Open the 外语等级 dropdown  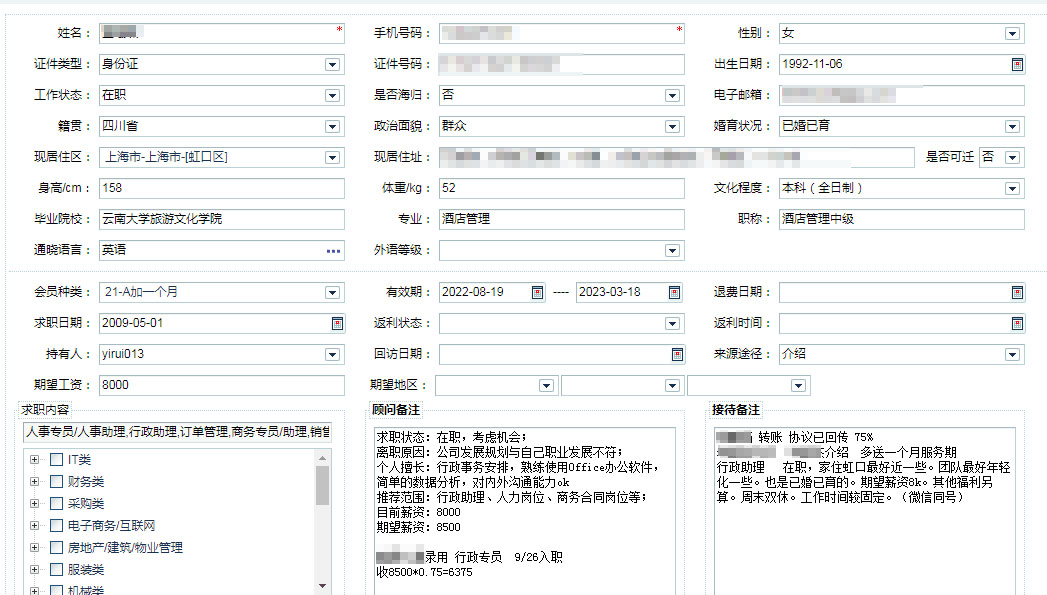click(x=672, y=250)
